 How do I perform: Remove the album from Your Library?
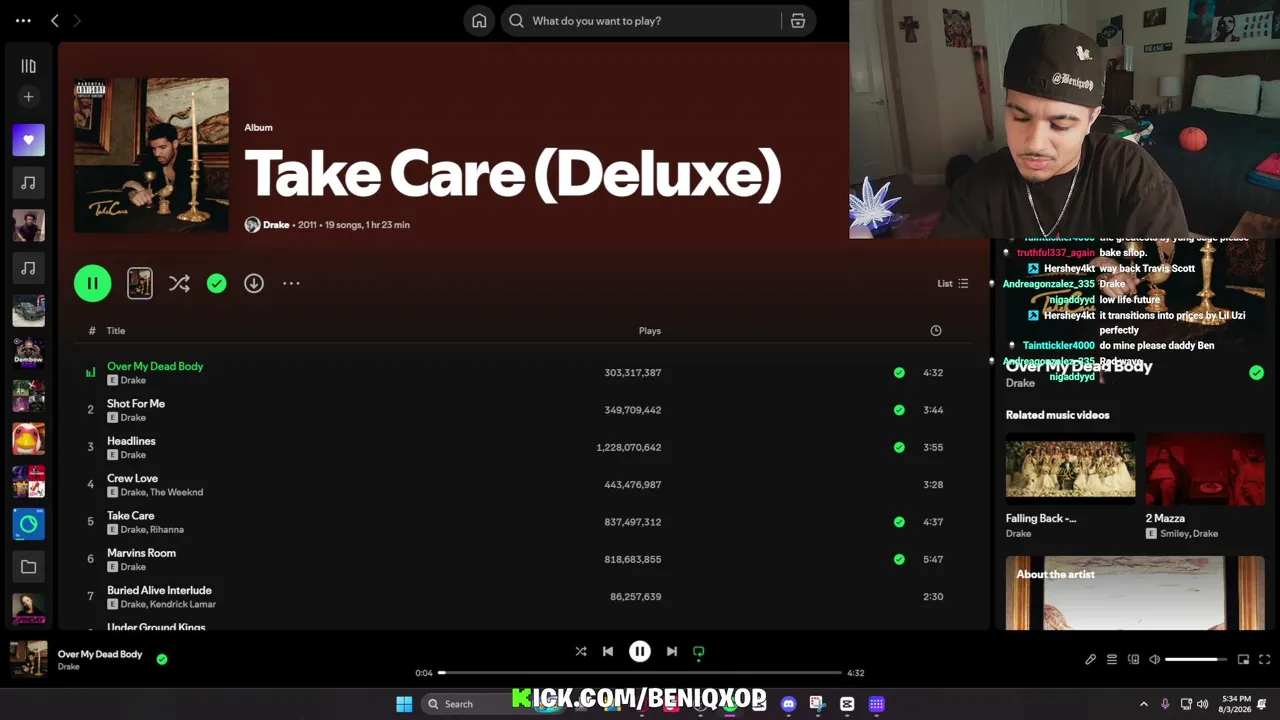[x=216, y=284]
